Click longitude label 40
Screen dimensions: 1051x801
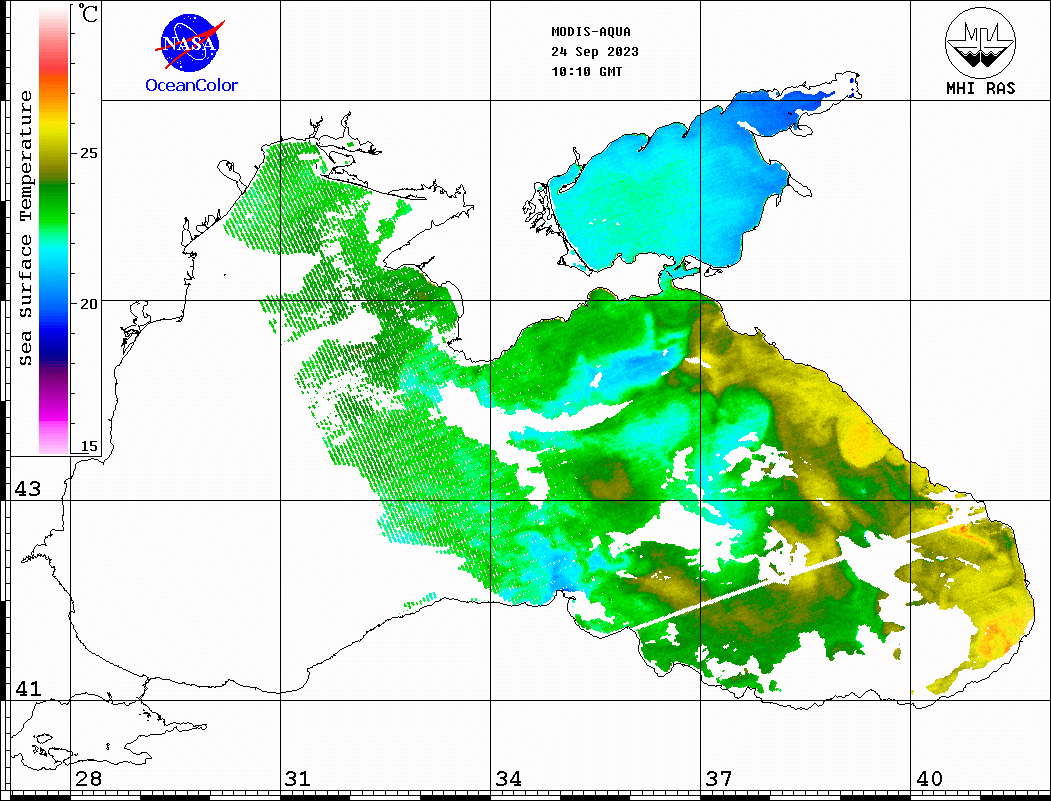coord(929,778)
